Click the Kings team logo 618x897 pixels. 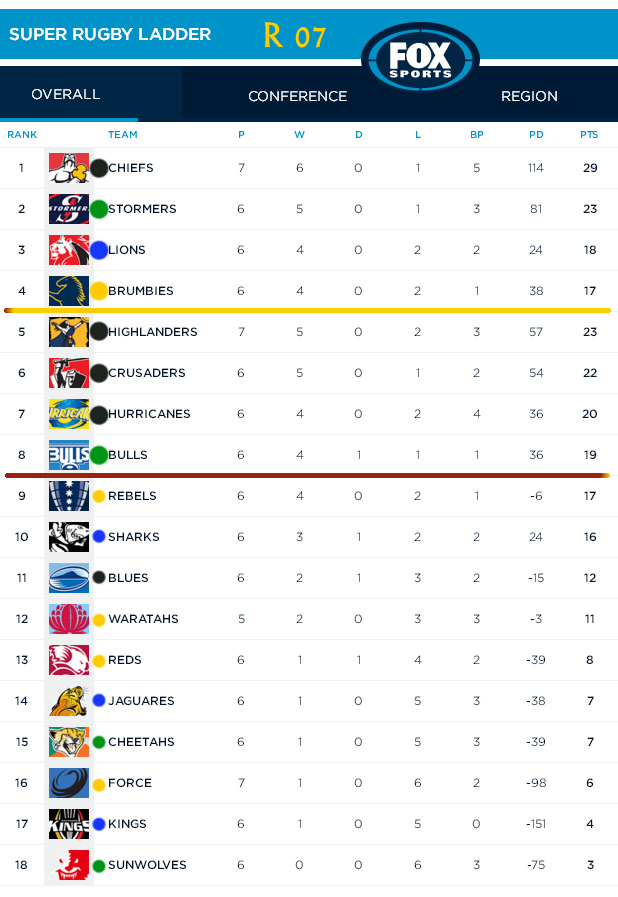68,824
